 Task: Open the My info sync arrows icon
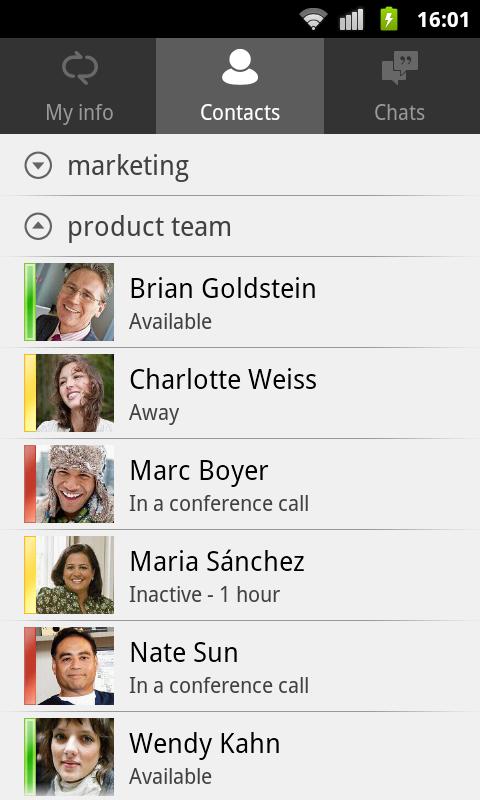coord(80,68)
